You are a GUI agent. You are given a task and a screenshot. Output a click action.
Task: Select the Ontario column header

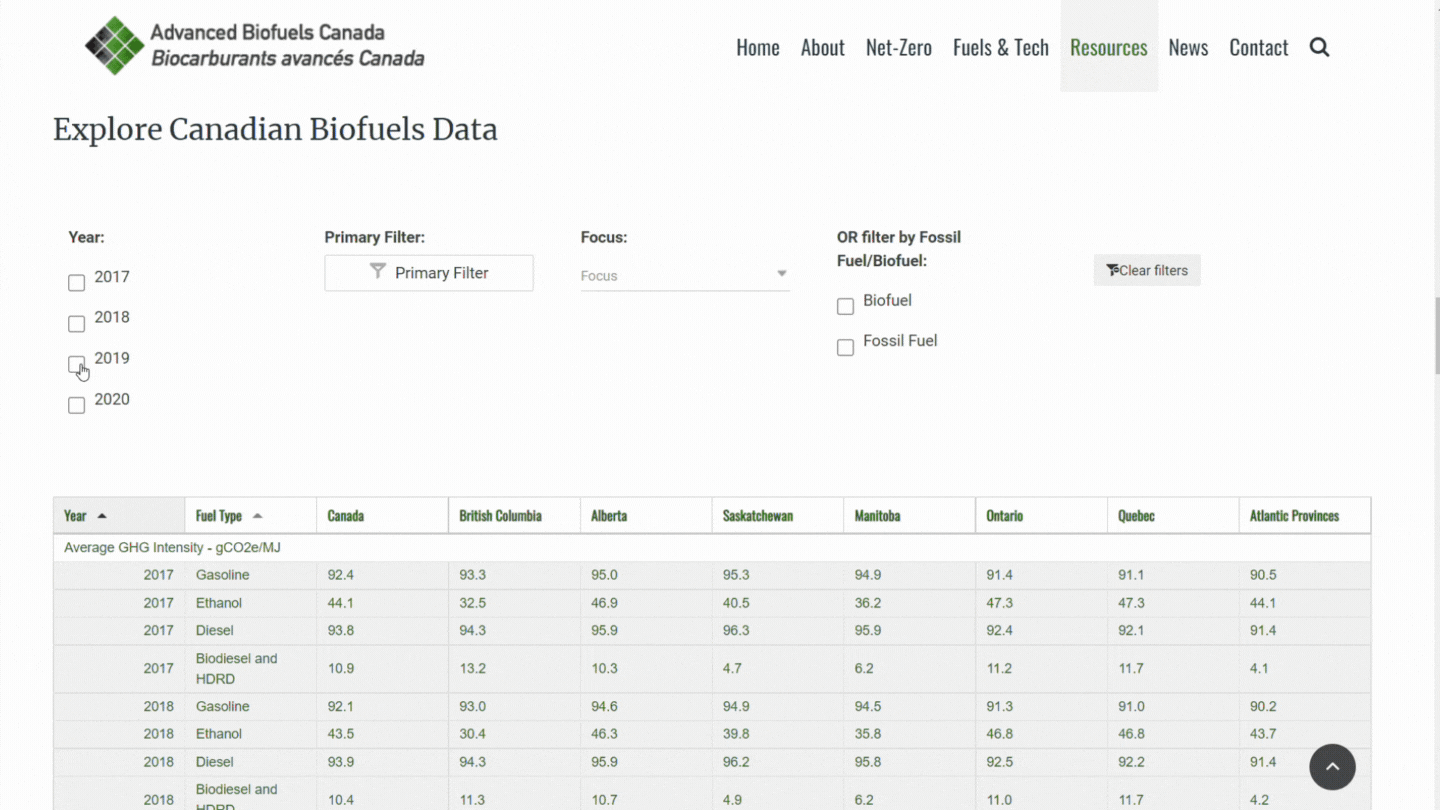(1041, 516)
